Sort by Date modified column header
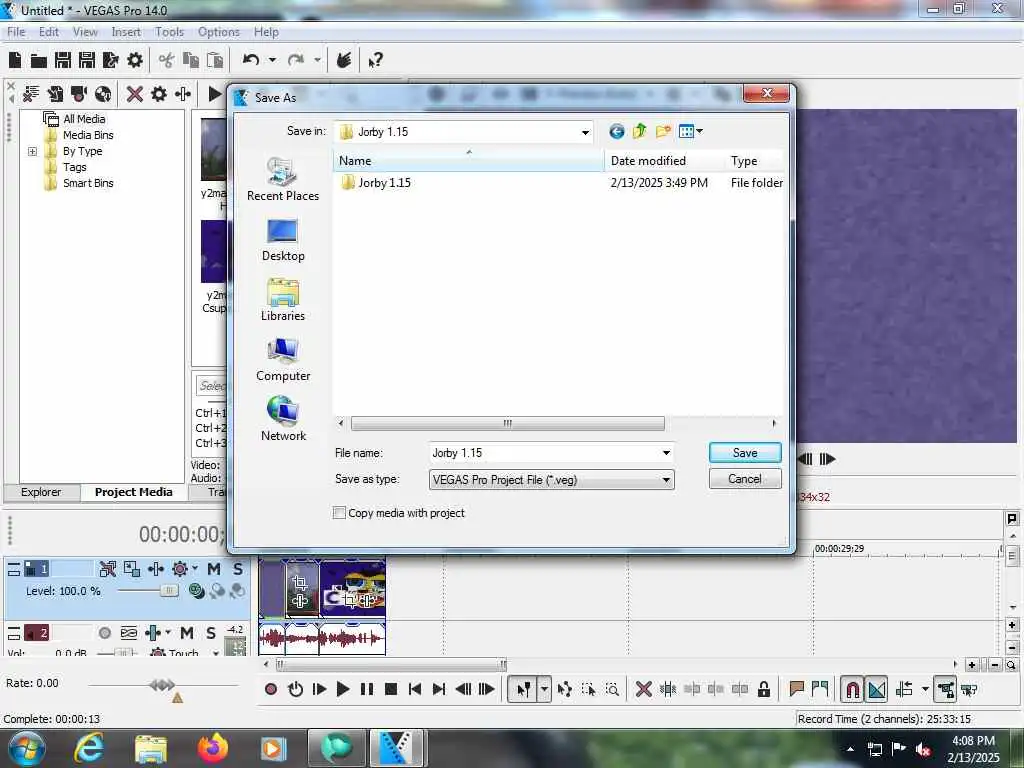The height and width of the screenshot is (768, 1024). click(665, 161)
